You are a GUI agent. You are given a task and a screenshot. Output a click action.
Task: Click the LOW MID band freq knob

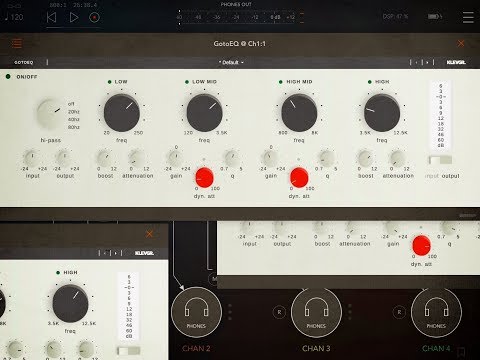pos(204,113)
